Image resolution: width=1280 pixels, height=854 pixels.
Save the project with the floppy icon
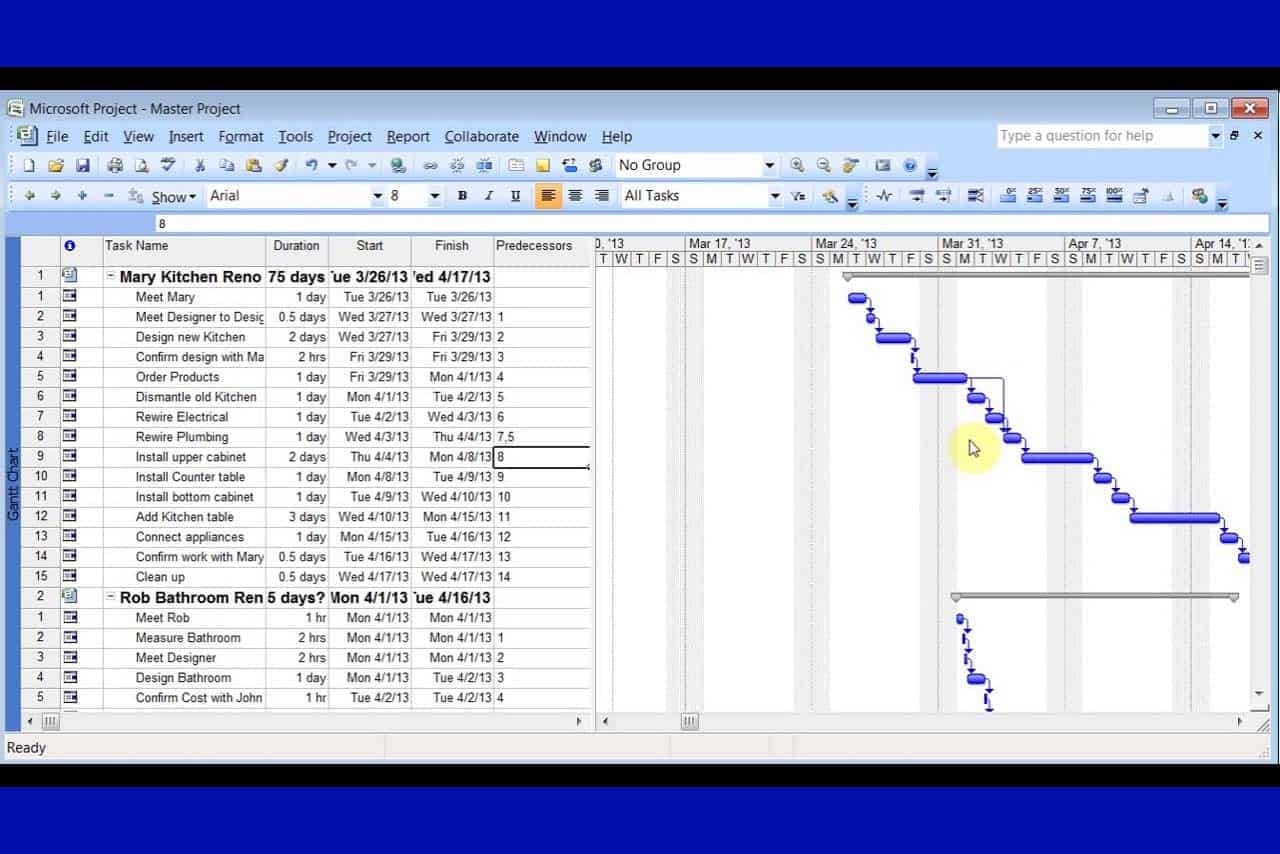pos(82,166)
